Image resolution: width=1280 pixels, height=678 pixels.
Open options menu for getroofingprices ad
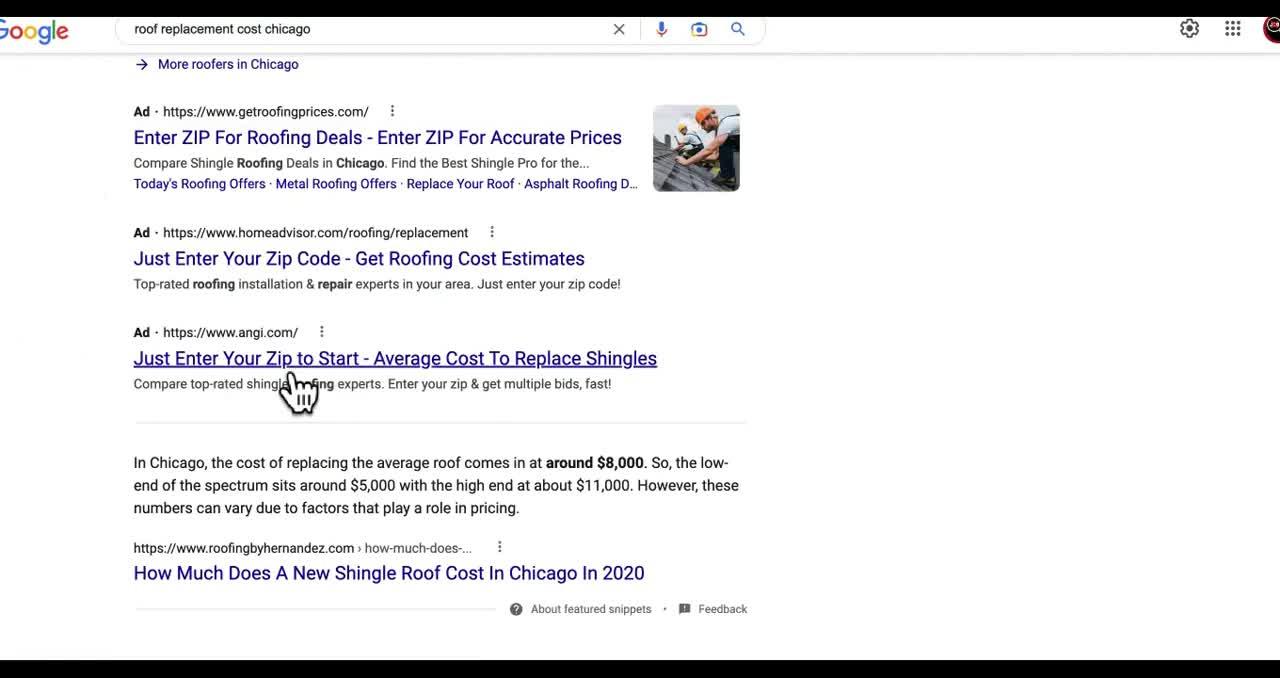point(392,111)
